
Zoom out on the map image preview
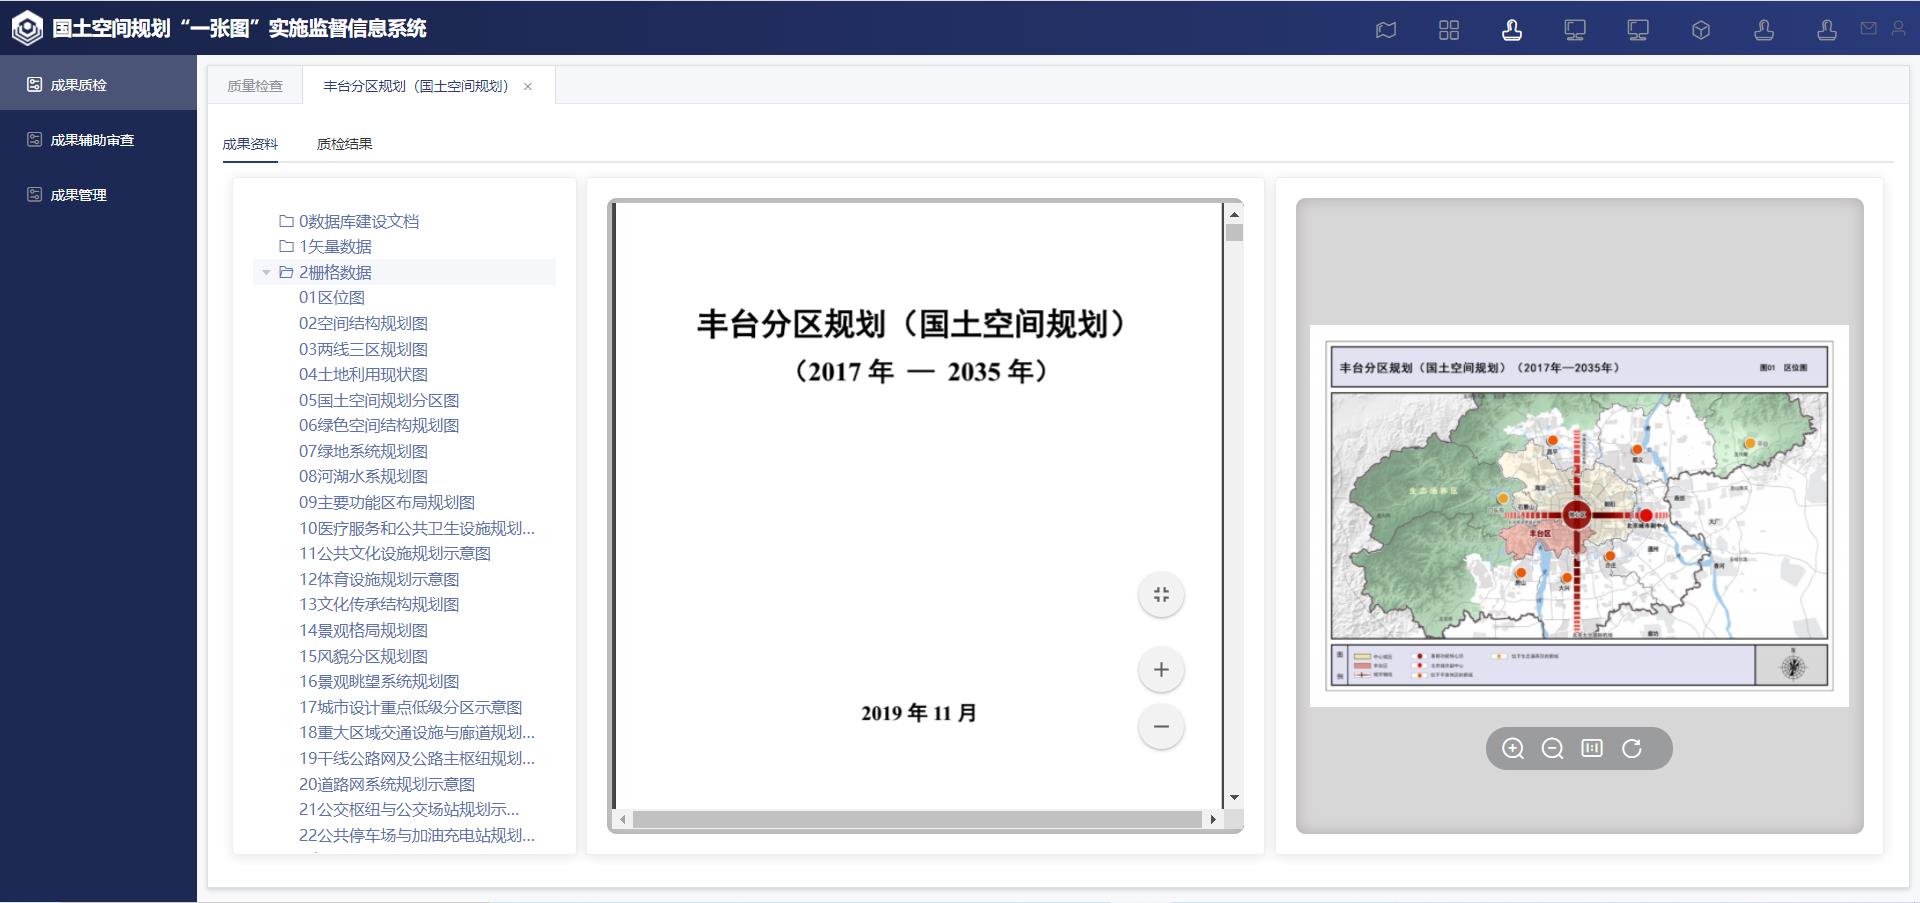(1552, 749)
